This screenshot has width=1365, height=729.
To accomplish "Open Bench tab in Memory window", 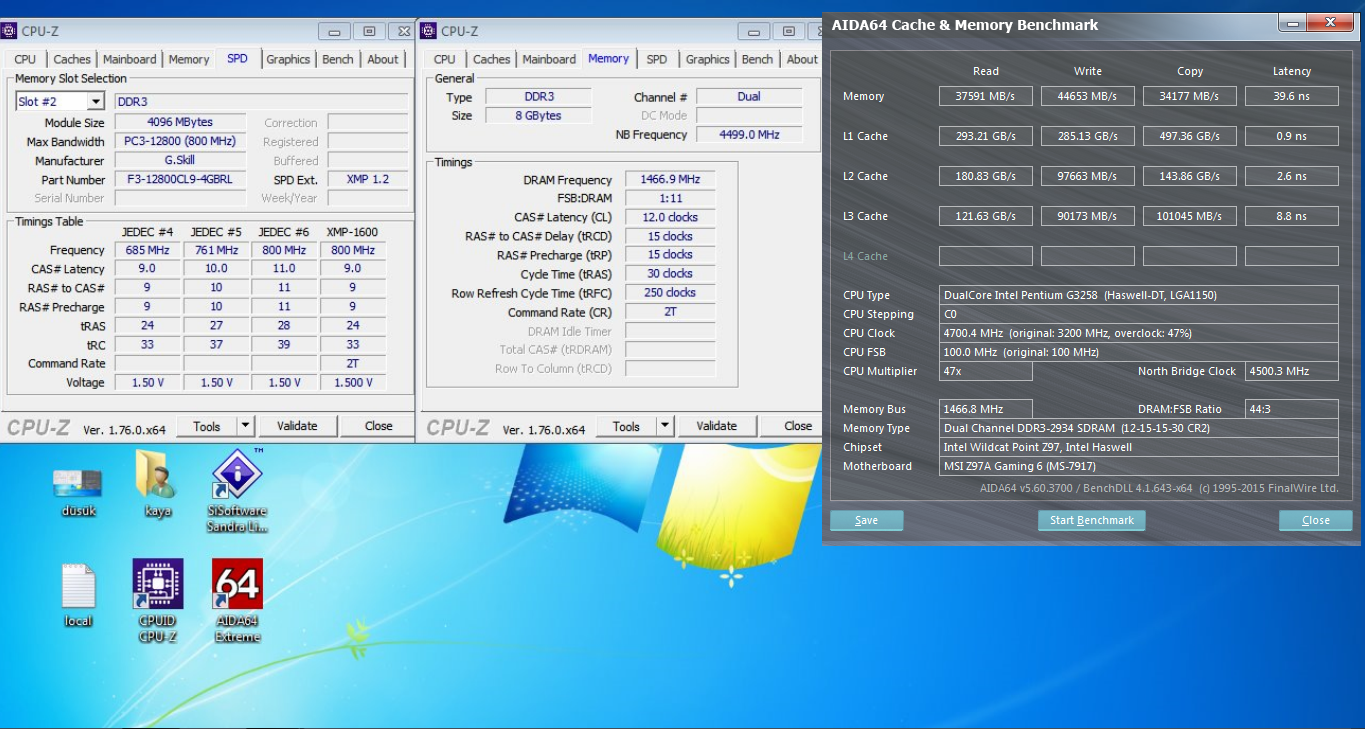I will [757, 59].
